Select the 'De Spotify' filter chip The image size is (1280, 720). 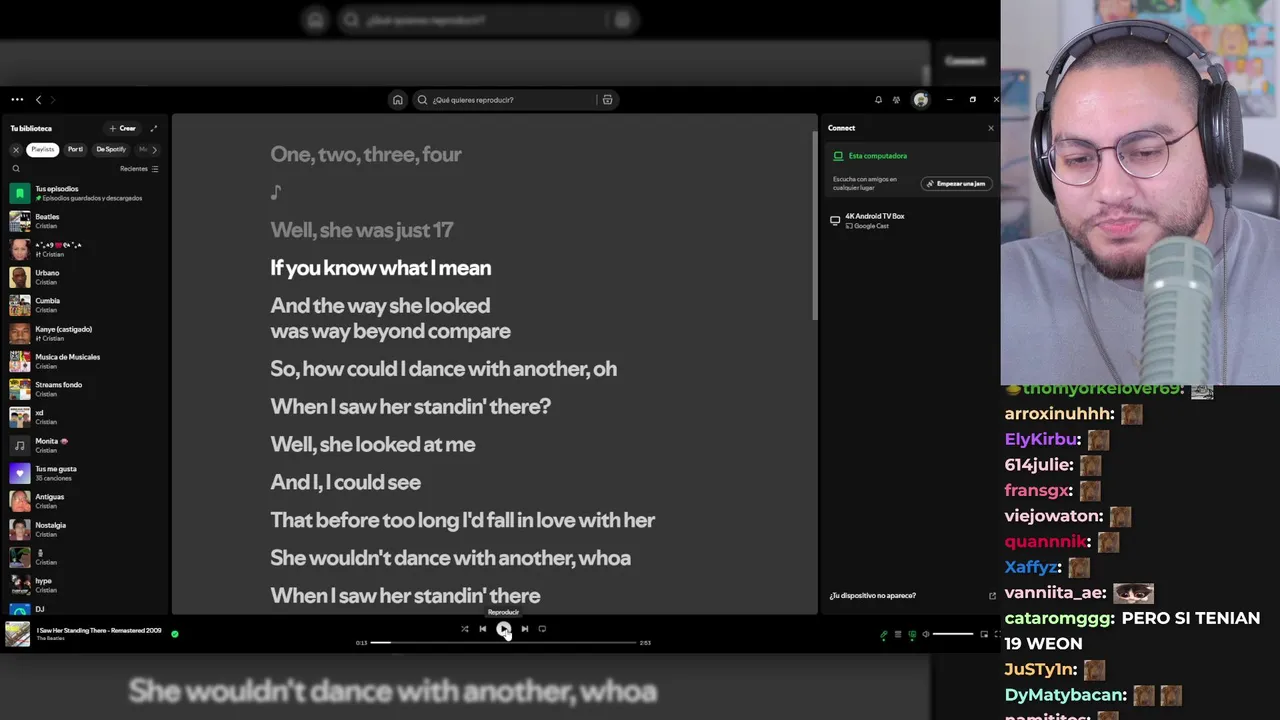coord(111,149)
